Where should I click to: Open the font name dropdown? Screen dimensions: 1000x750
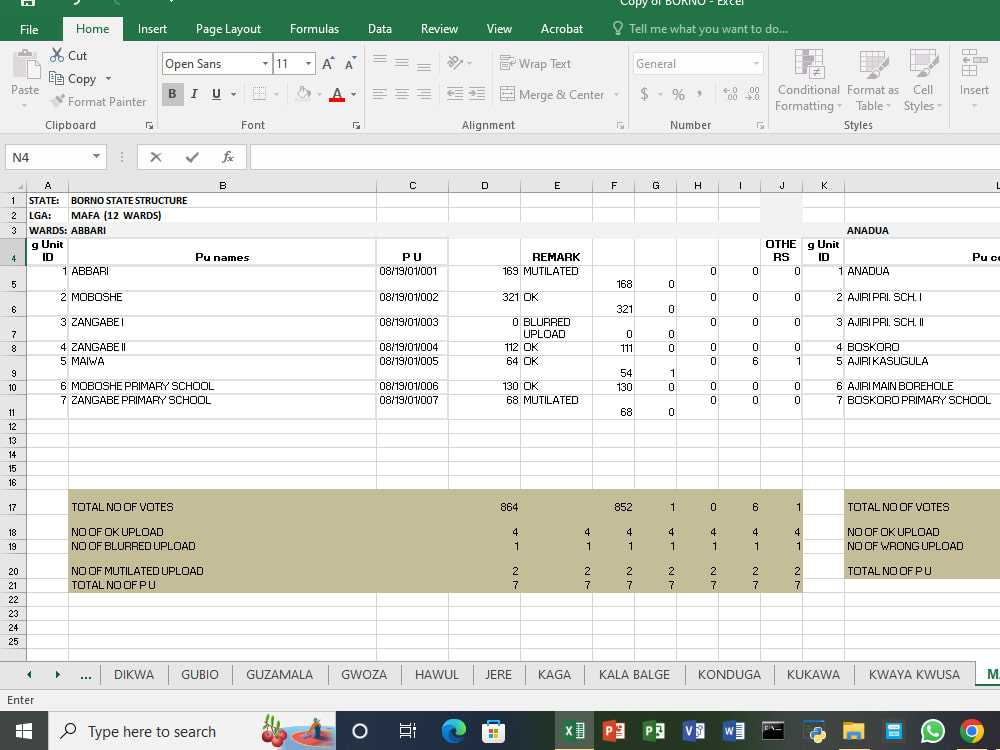265,64
